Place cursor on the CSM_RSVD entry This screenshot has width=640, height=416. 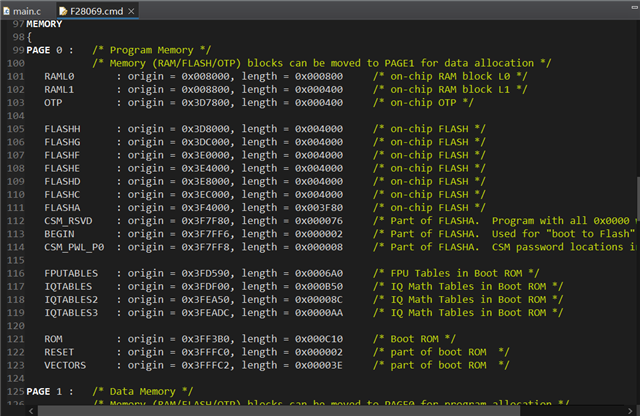(x=68, y=220)
